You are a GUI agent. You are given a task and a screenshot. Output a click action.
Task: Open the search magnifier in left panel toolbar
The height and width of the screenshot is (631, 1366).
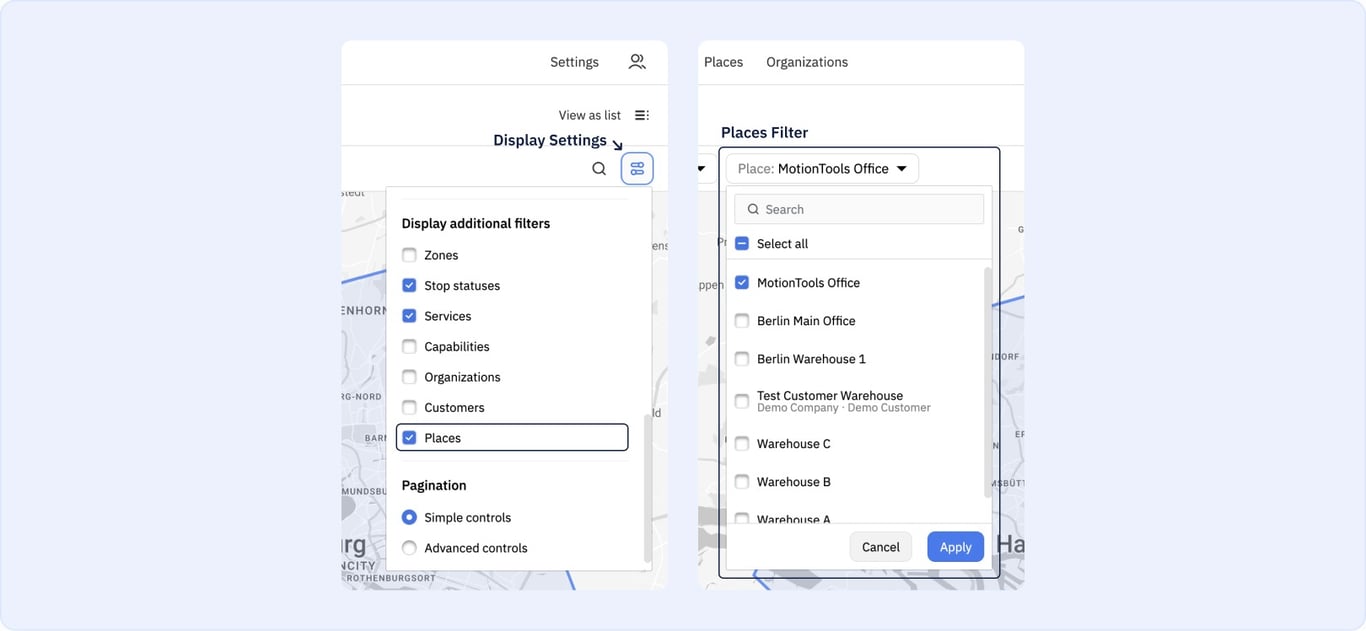coord(599,169)
